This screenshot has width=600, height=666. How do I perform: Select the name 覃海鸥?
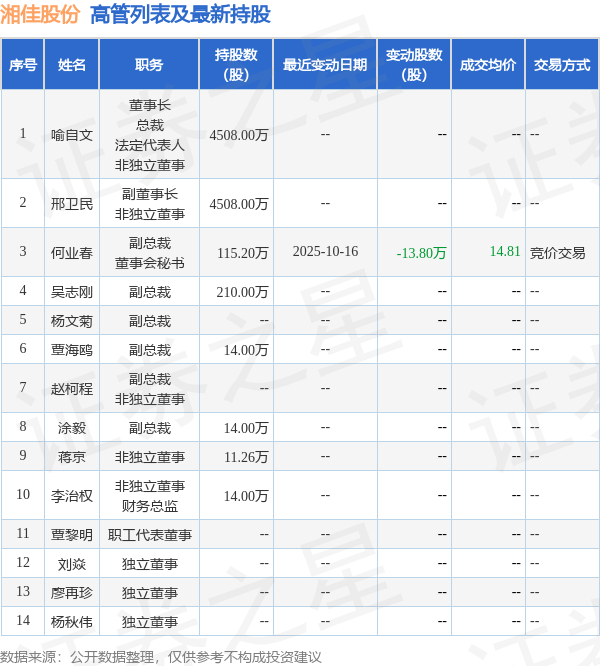[x=72, y=350]
